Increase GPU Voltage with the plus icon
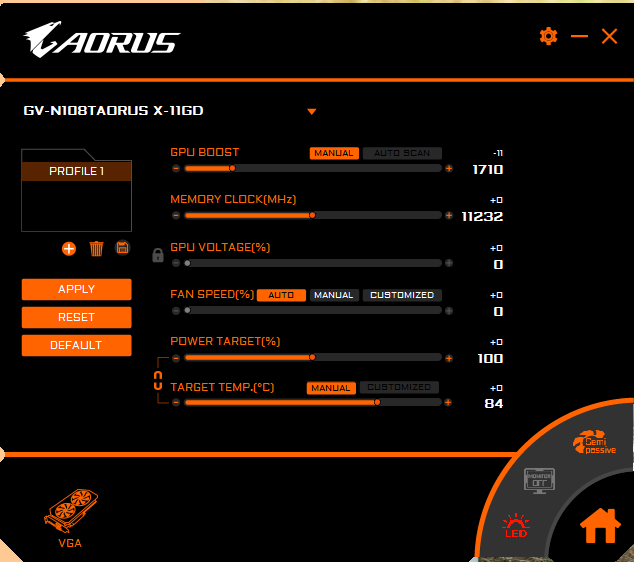634x562 pixels. tap(449, 263)
